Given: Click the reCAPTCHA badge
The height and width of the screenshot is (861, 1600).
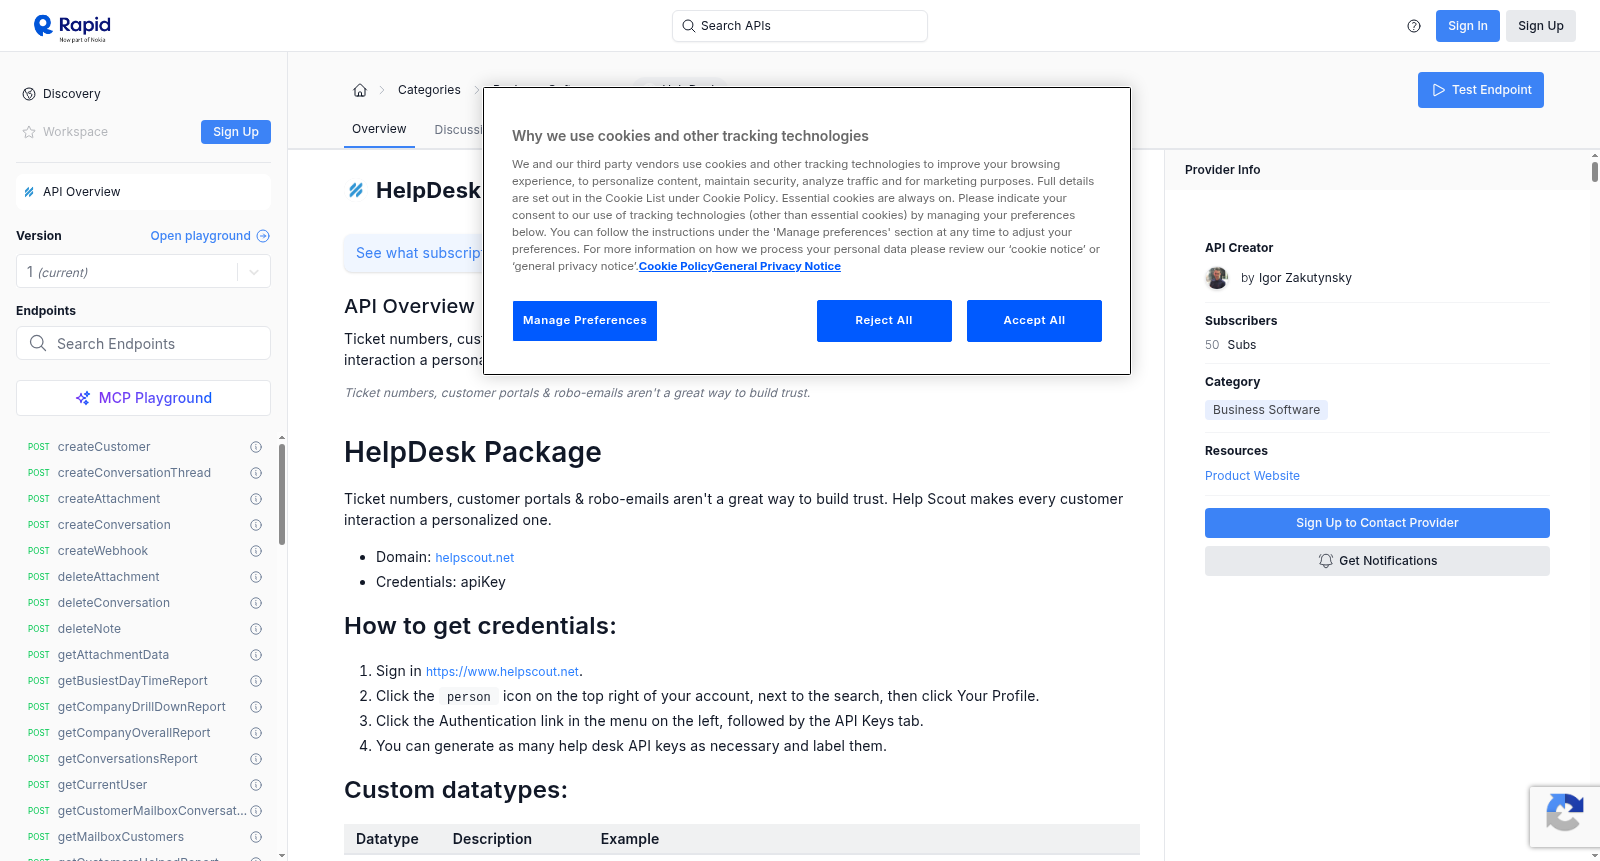Looking at the screenshot, I should (1564, 817).
